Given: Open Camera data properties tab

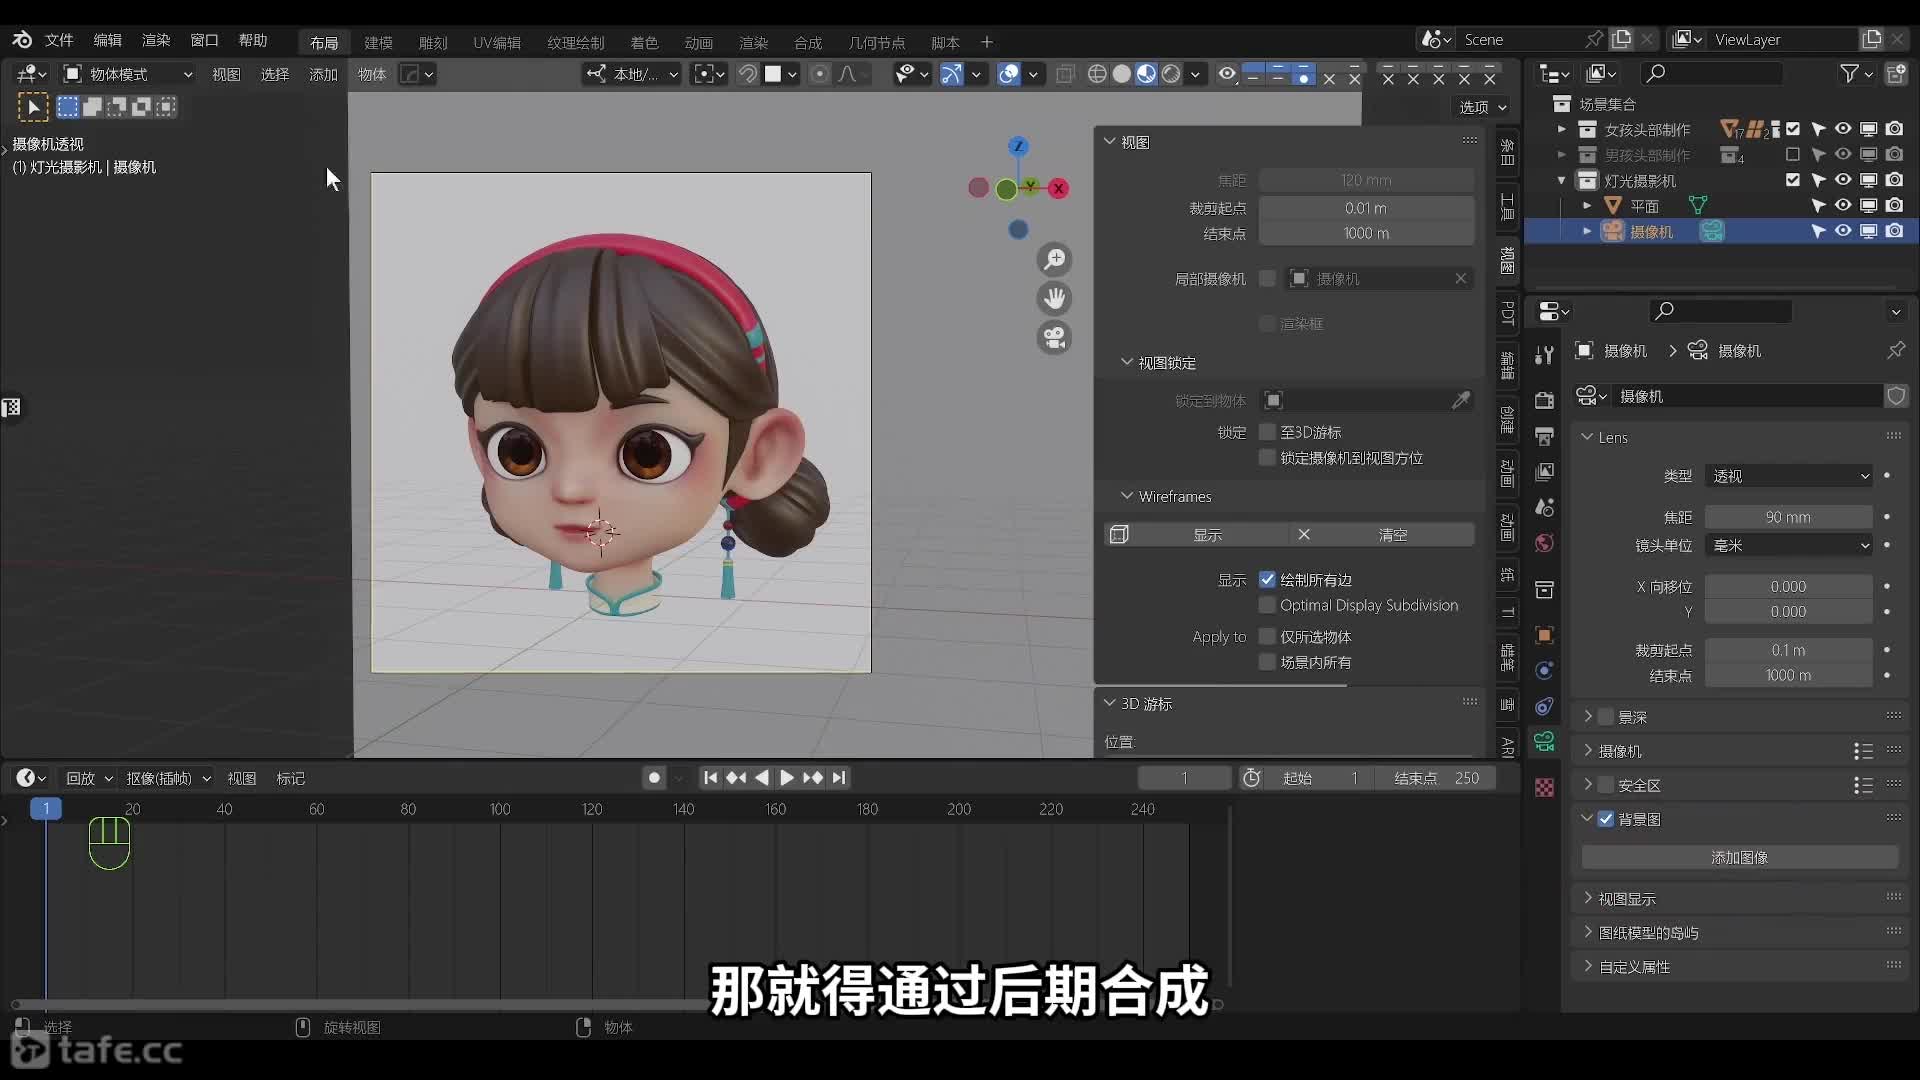Looking at the screenshot, I should pyautogui.click(x=1544, y=742).
